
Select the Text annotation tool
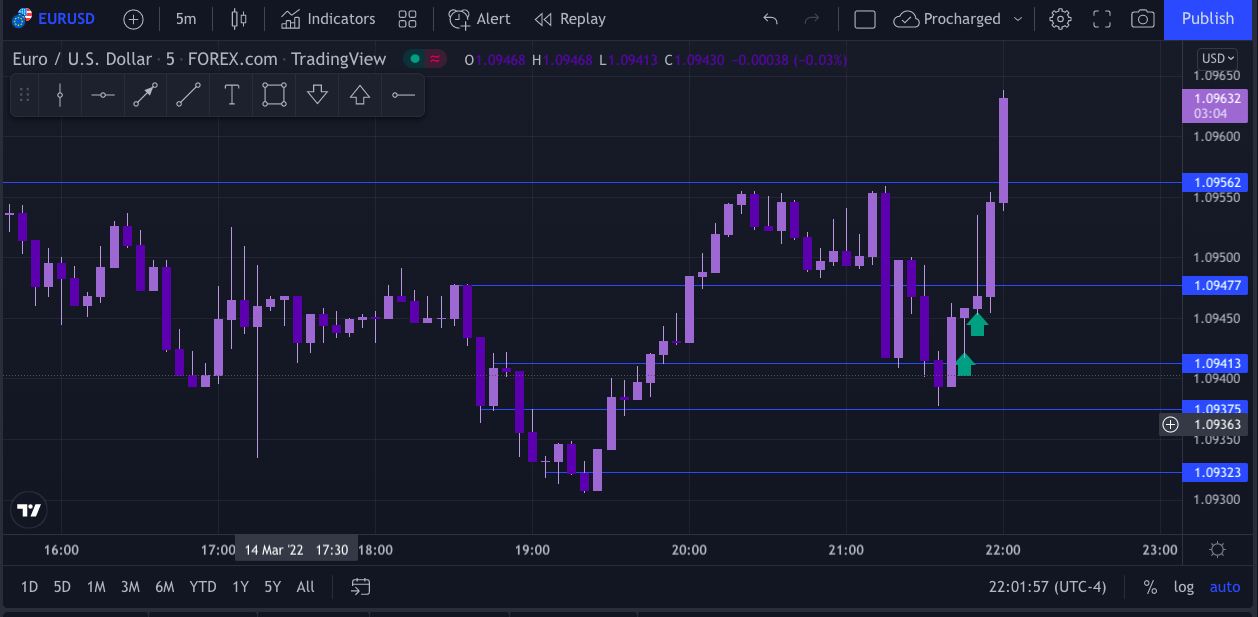[x=231, y=95]
